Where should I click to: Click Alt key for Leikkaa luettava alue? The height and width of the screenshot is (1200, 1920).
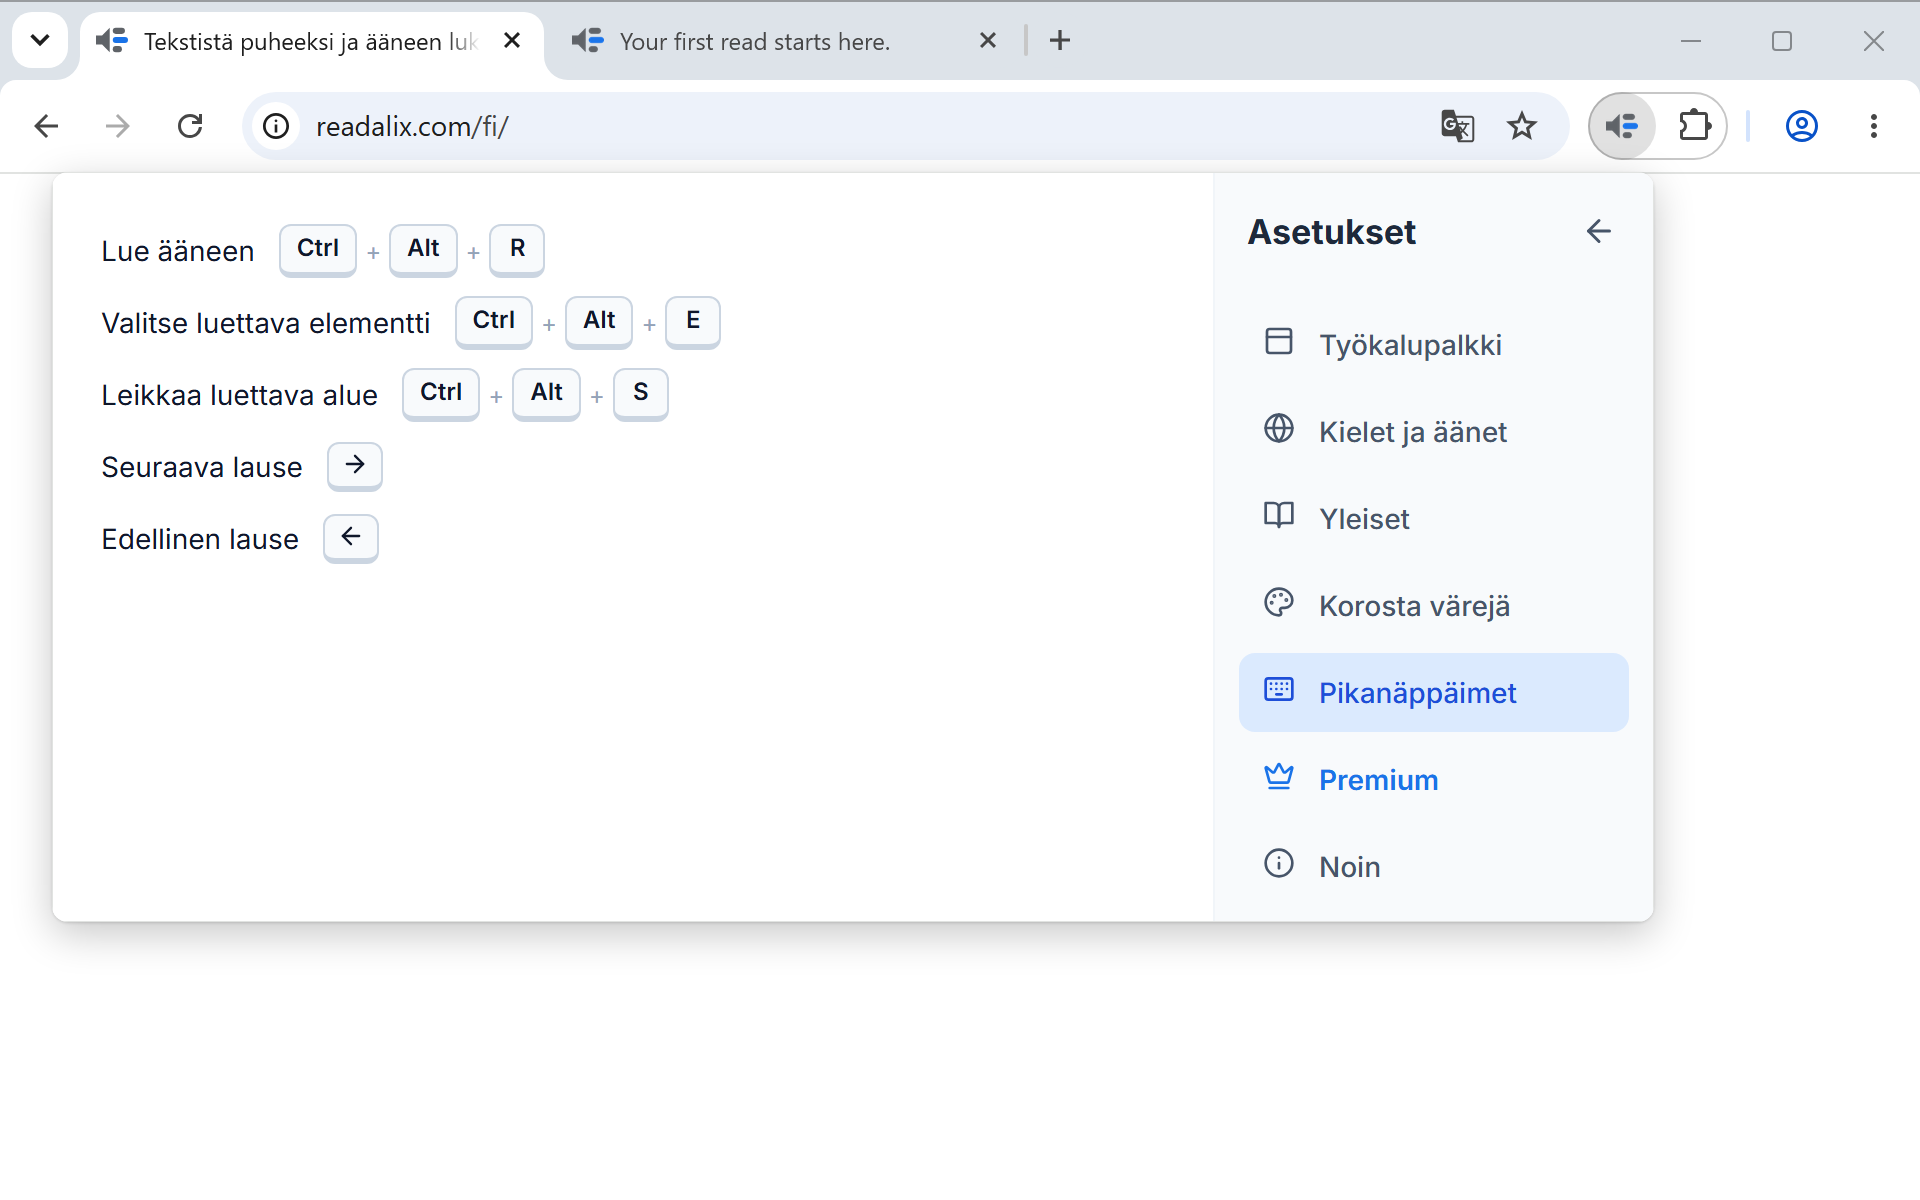[546, 393]
